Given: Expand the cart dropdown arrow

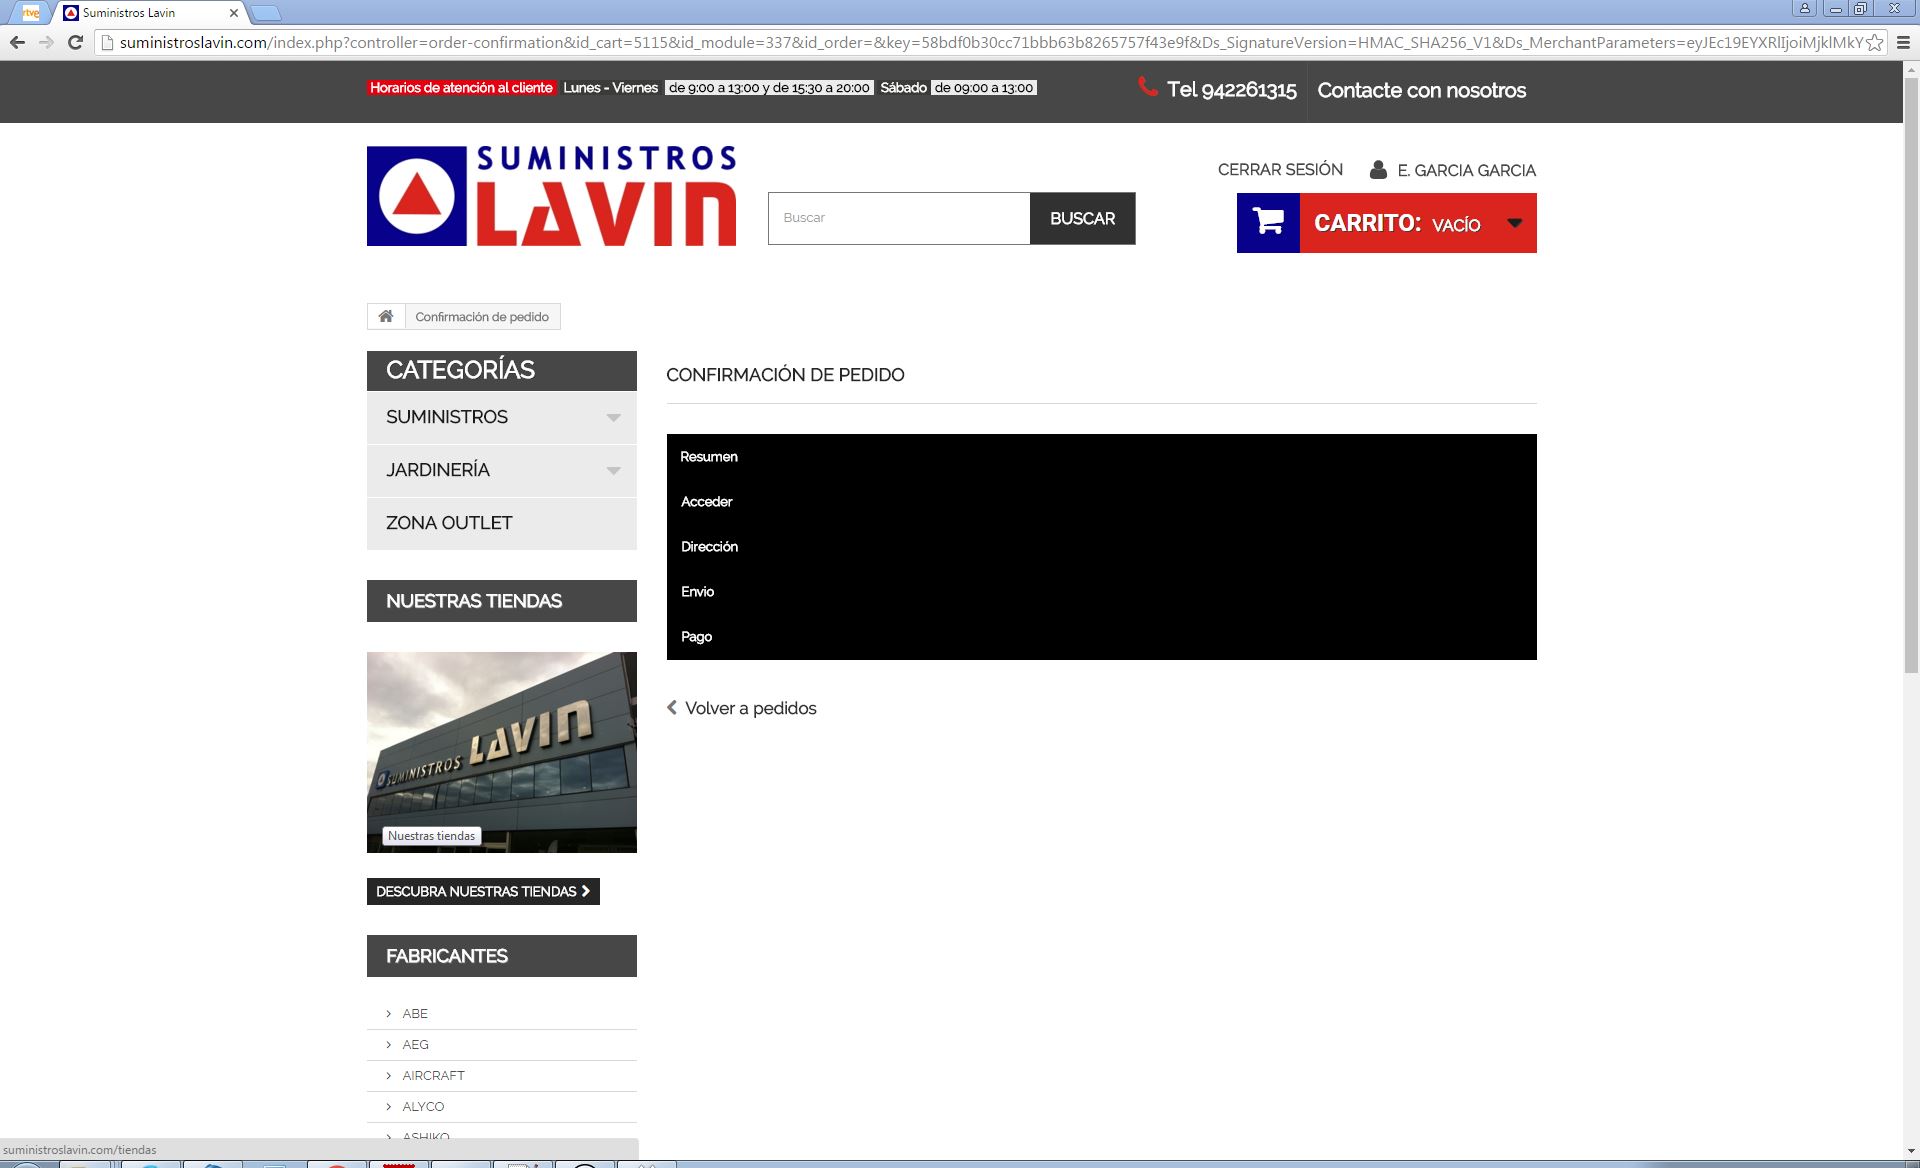Looking at the screenshot, I should pyautogui.click(x=1515, y=223).
